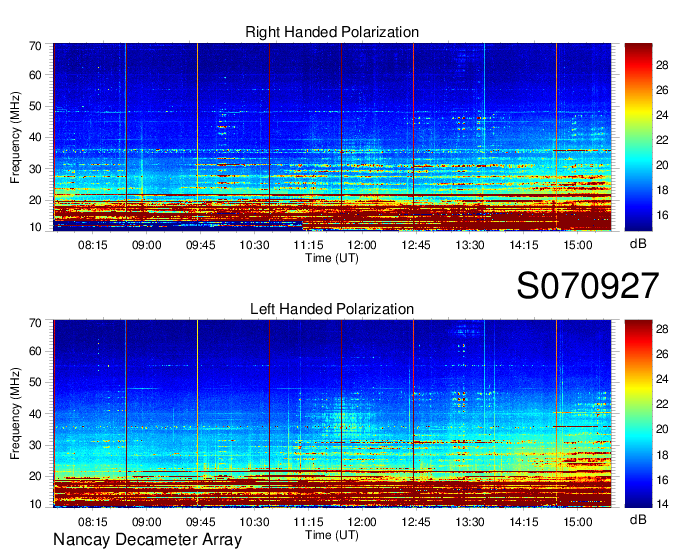Click the 16 value on Right Handed colorbar

click(x=662, y=215)
